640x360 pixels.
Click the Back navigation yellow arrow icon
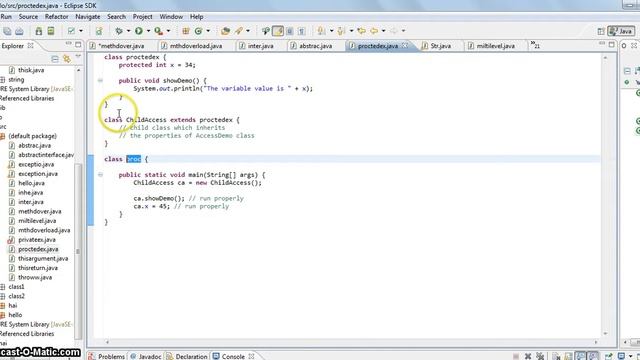tap(374, 31)
